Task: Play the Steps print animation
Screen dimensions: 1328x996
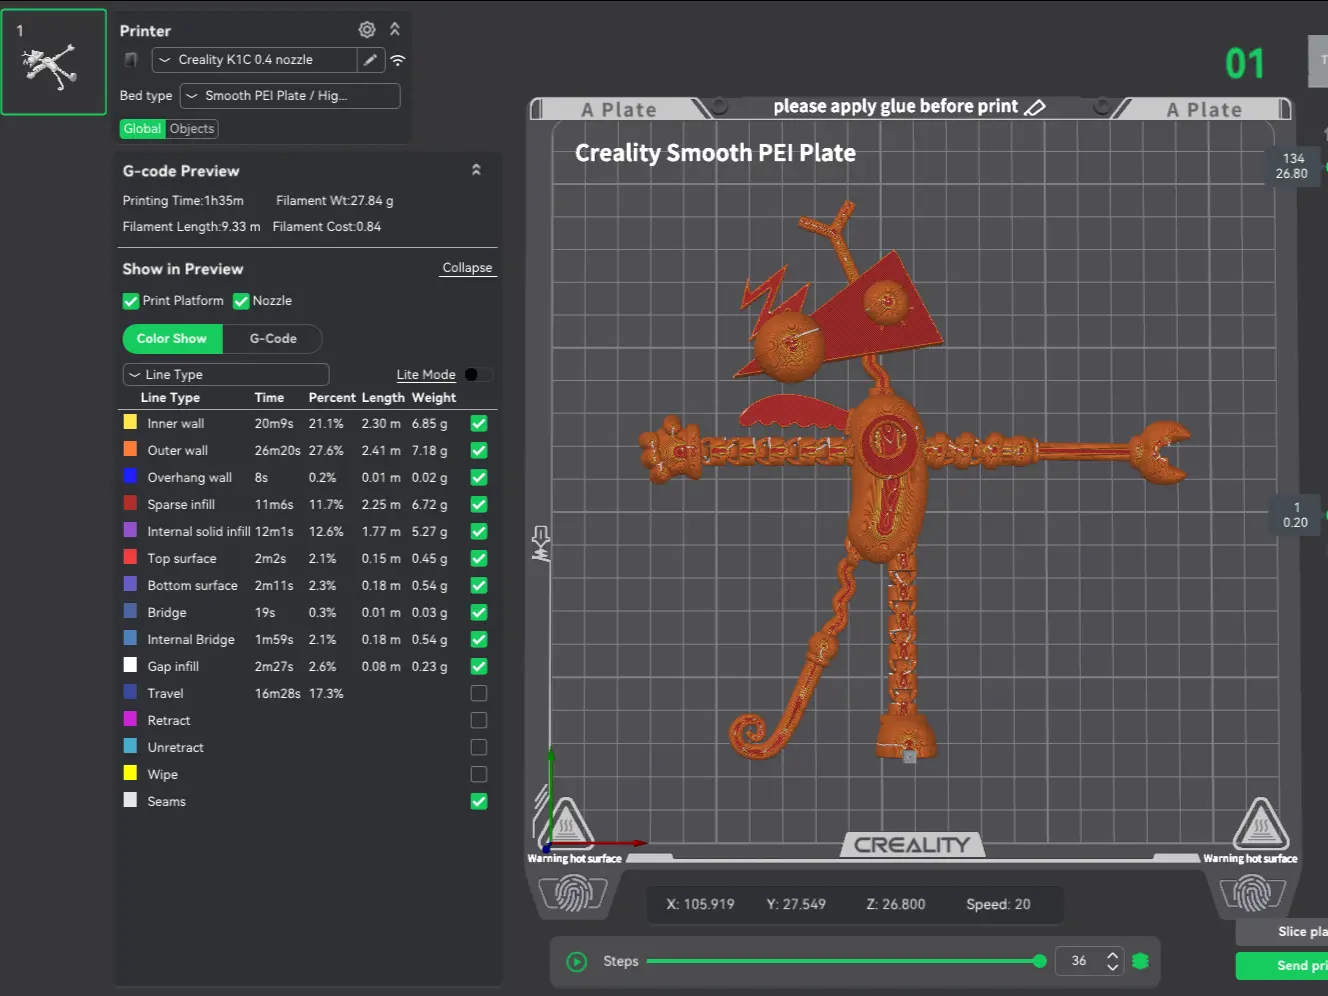Action: (577, 962)
